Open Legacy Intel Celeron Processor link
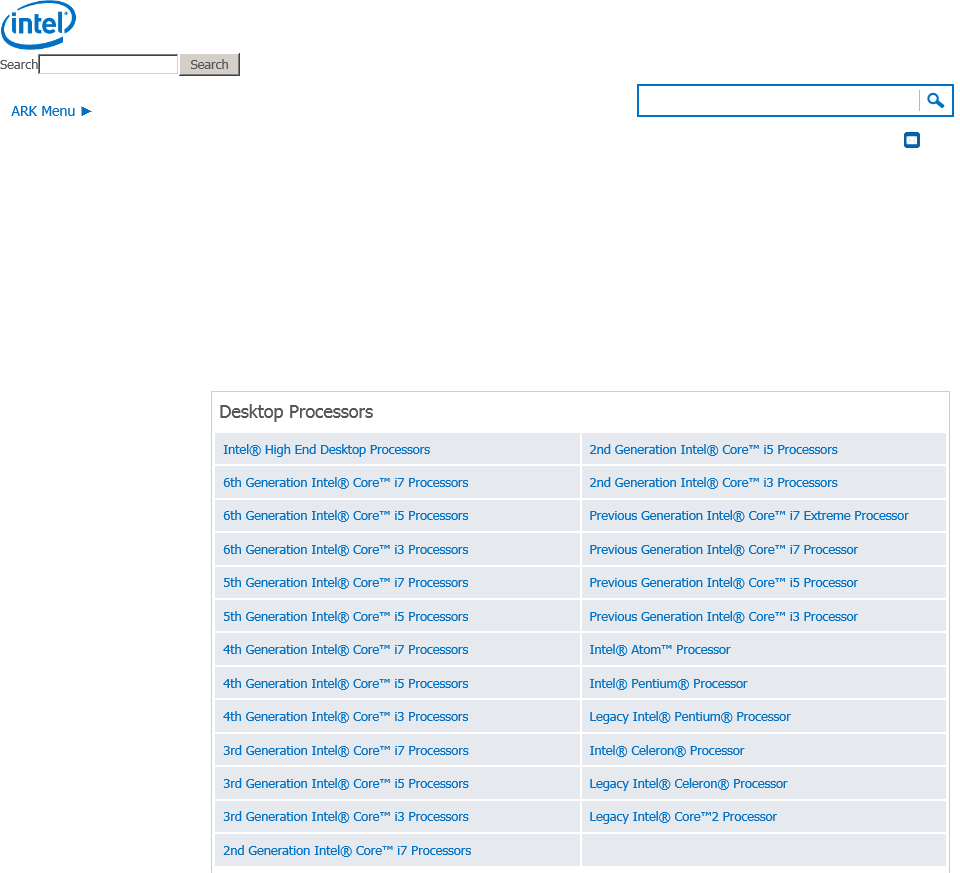Image resolution: width=960 pixels, height=873 pixels. tap(688, 784)
